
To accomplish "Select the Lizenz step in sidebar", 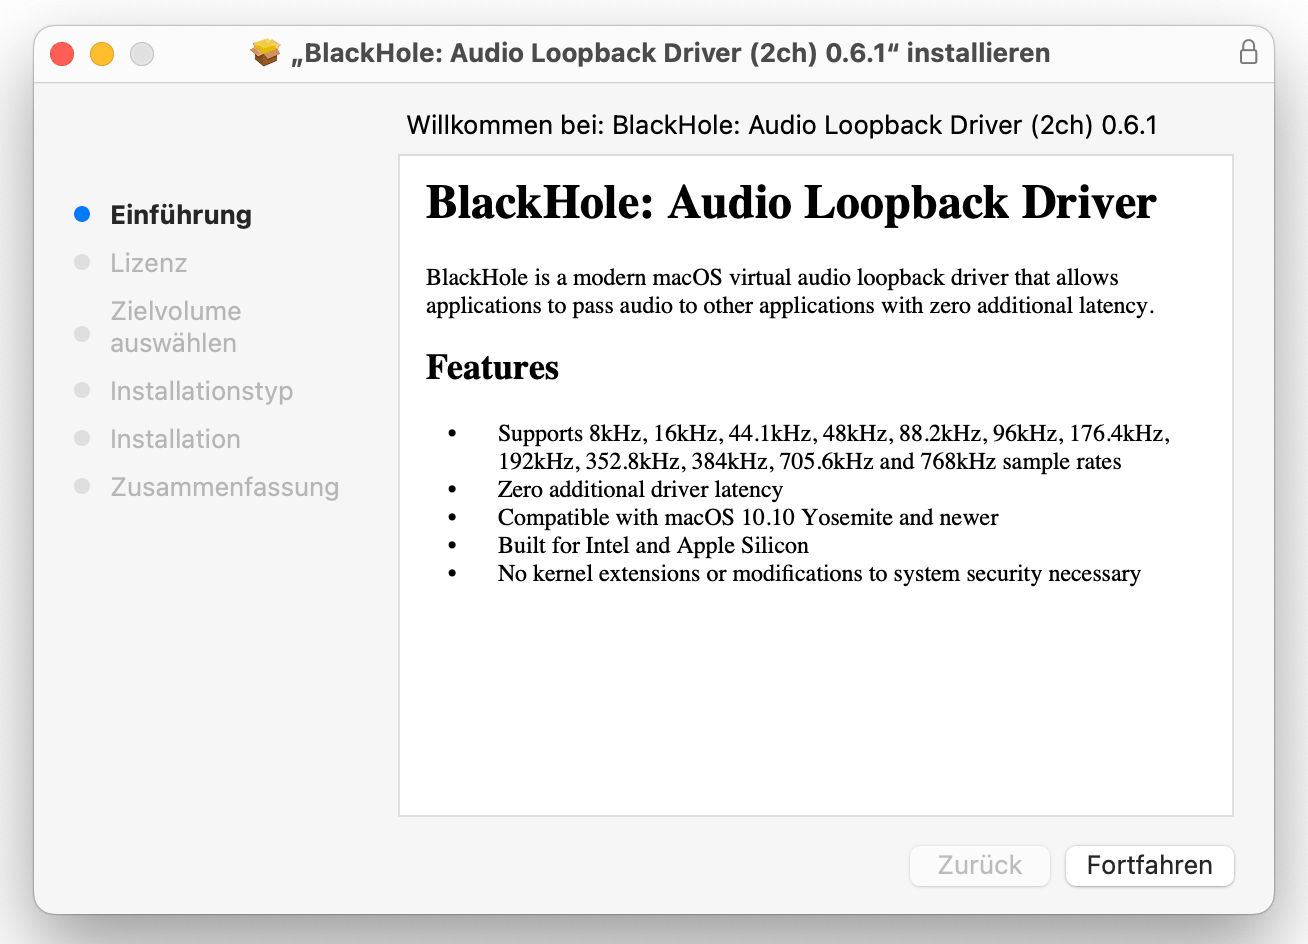I will click(149, 263).
